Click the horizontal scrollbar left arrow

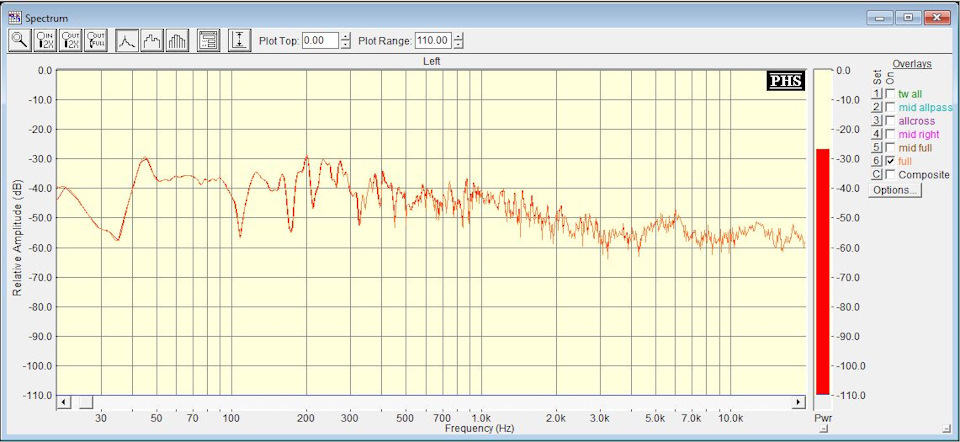(64, 402)
